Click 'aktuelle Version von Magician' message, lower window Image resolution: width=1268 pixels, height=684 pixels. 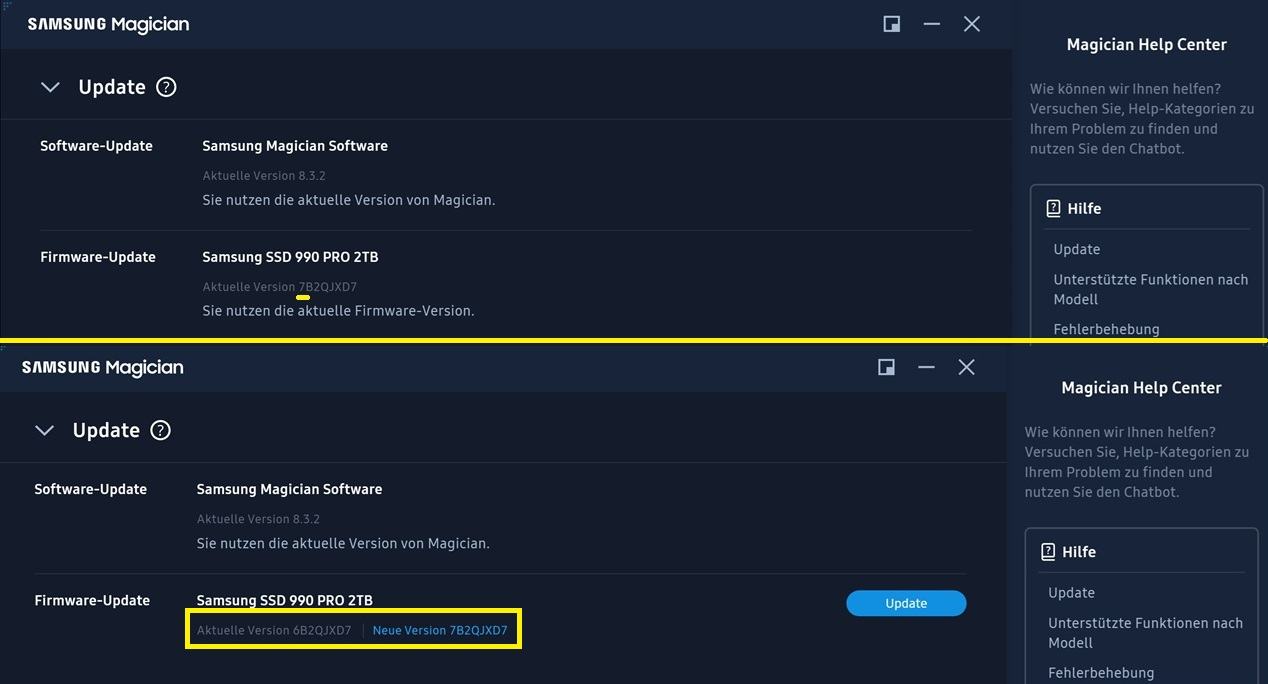coord(343,543)
